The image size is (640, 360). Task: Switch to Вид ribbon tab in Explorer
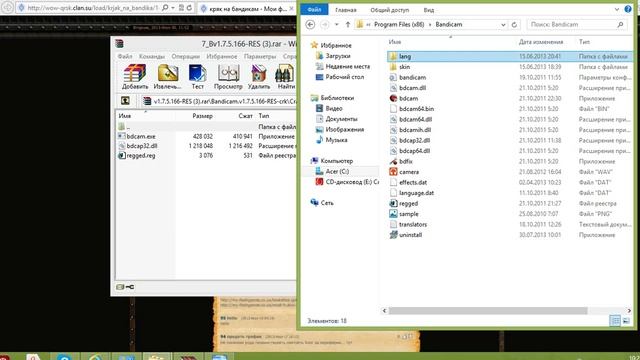tap(429, 10)
